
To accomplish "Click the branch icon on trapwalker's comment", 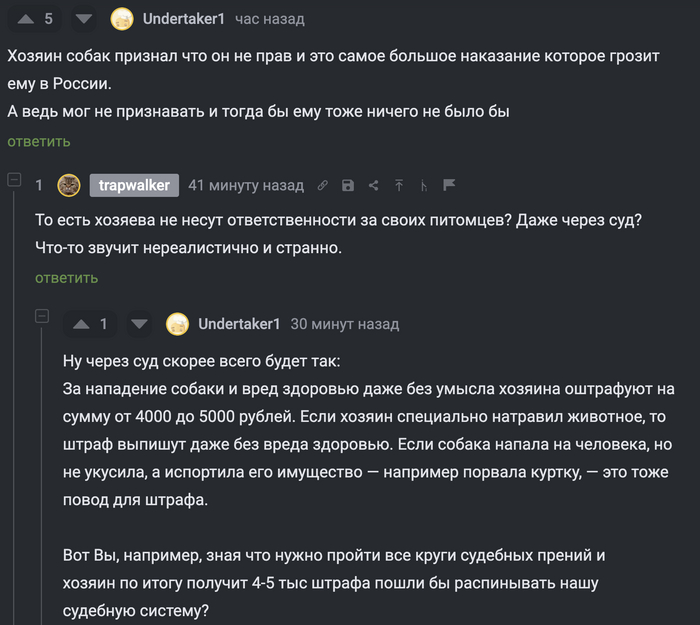I will [x=424, y=185].
